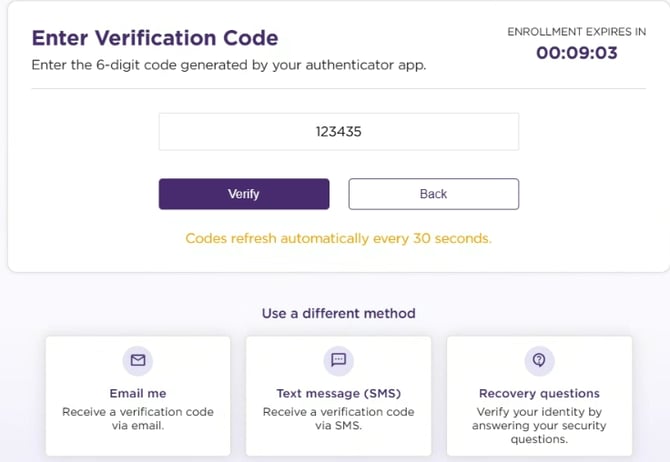Click the "ENROLLMENT EXPIRES IN" label

[577, 32]
